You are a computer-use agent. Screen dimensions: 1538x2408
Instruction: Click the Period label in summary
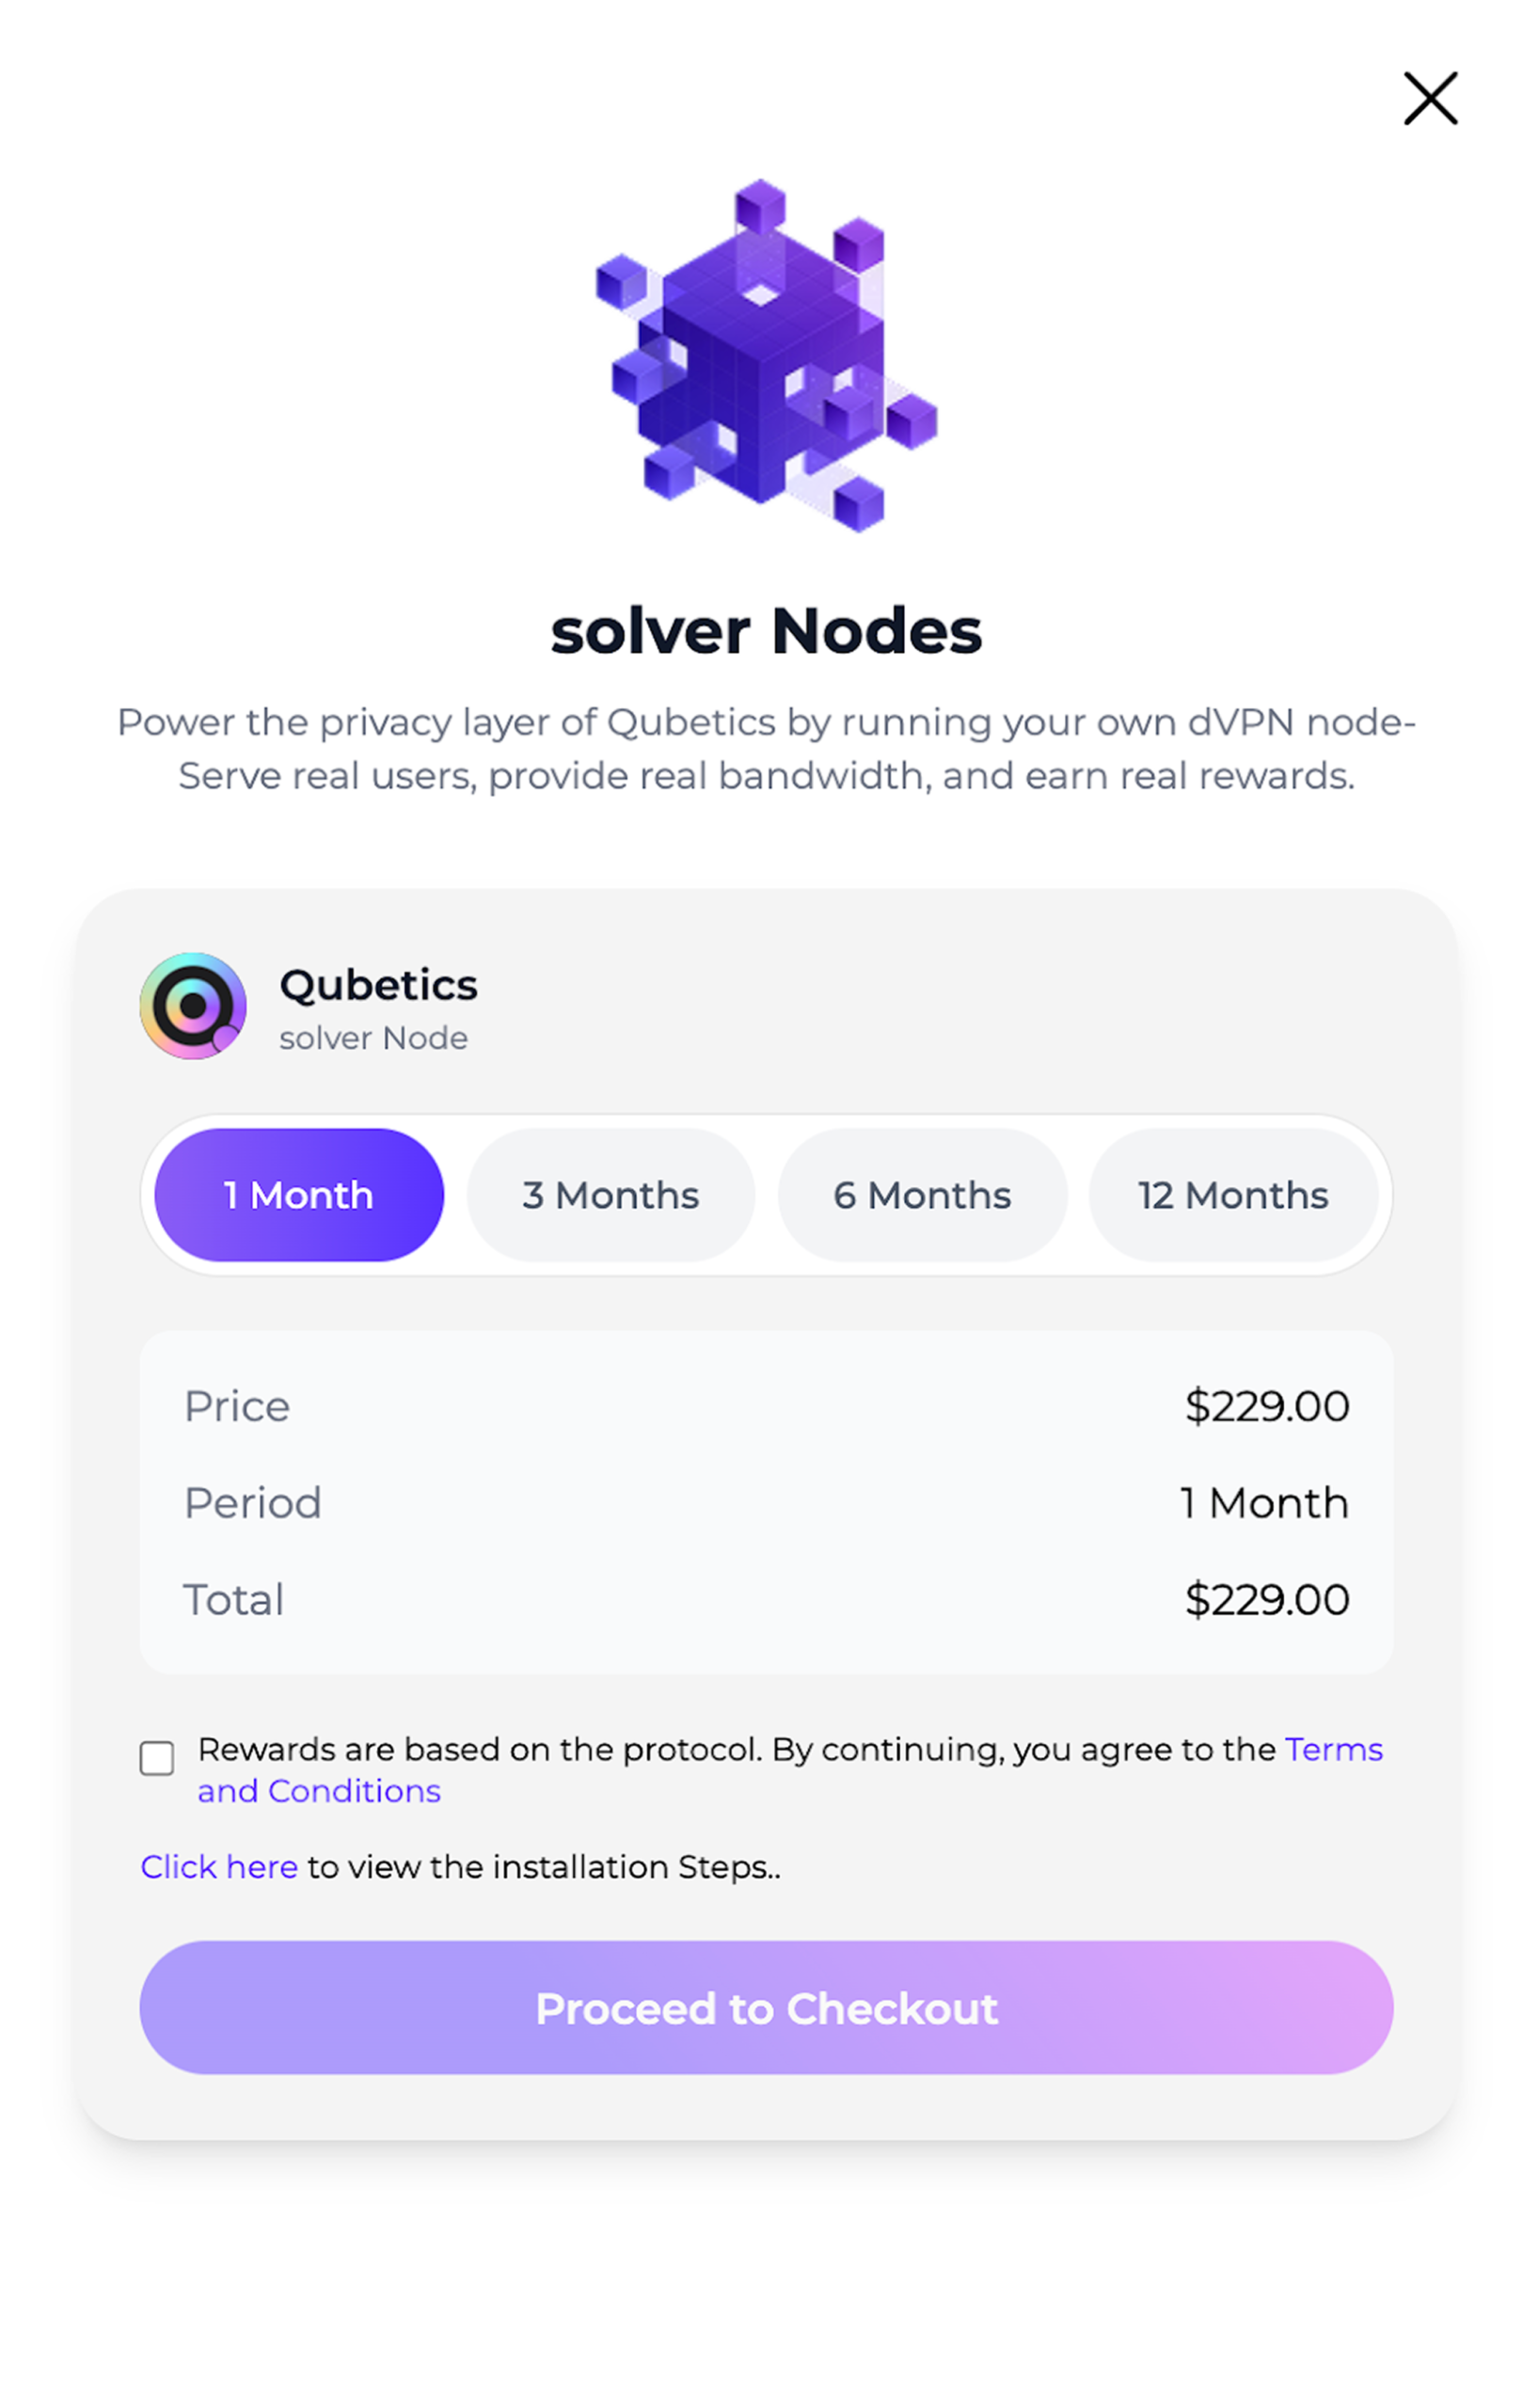252,1503
